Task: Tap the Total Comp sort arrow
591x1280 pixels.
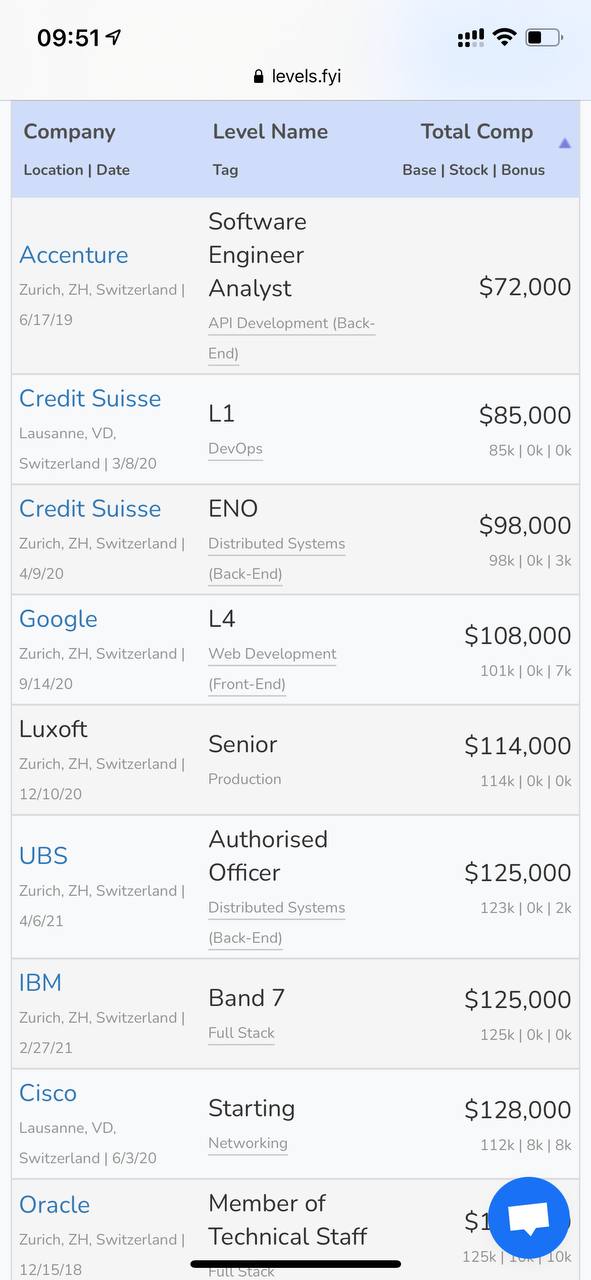Action: point(564,144)
